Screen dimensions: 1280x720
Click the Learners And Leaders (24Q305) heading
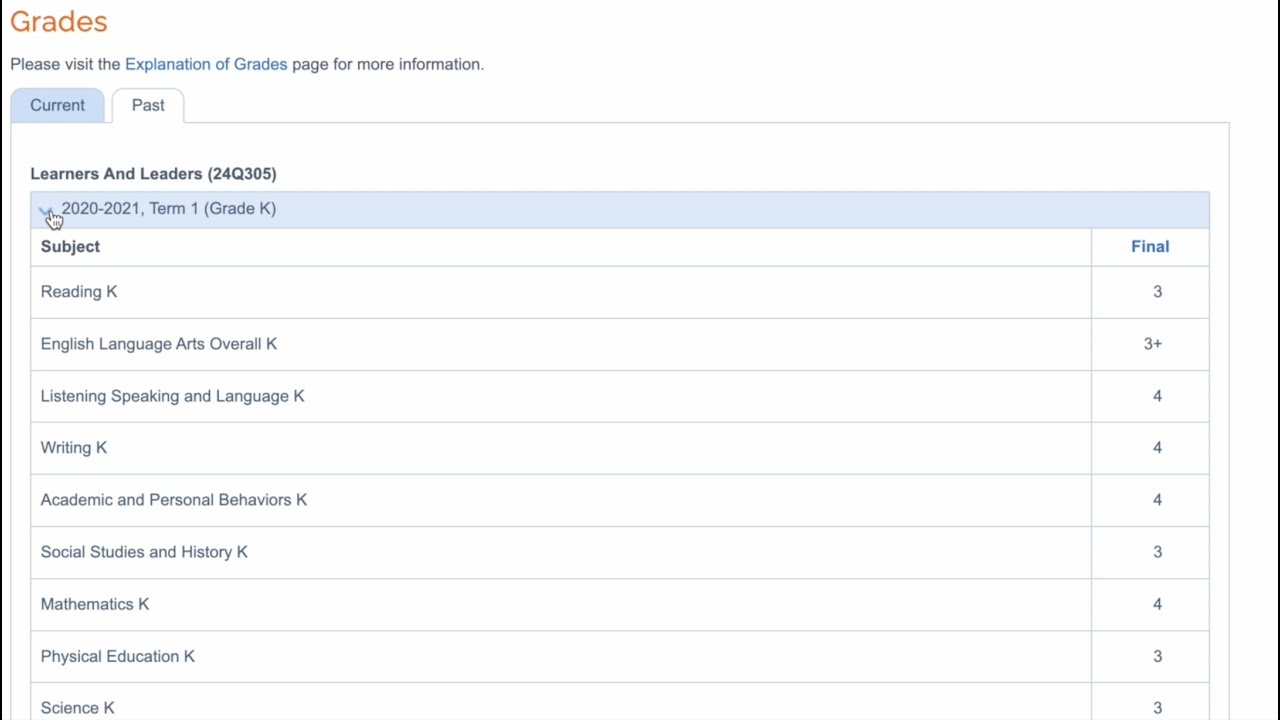153,173
